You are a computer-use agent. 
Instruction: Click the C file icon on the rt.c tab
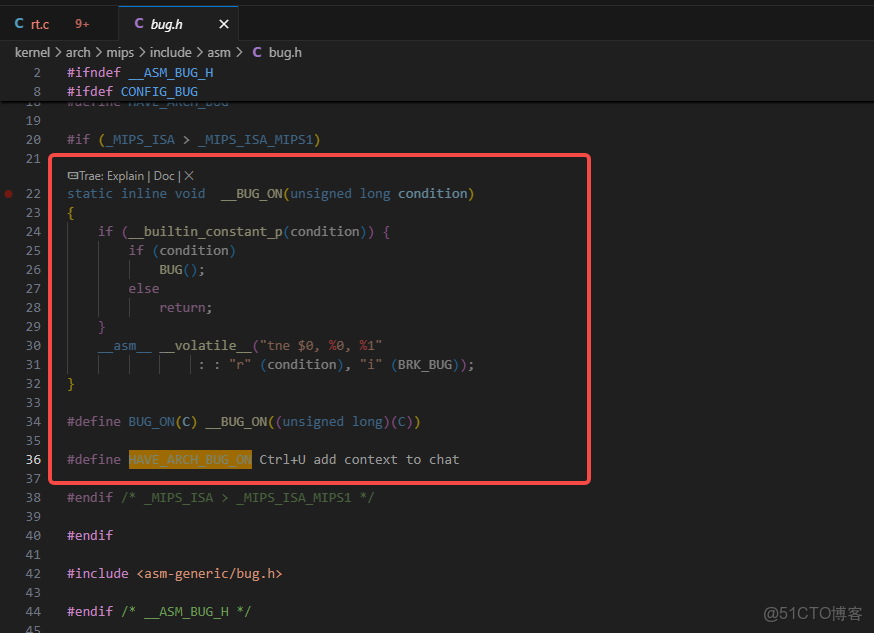click(17, 22)
